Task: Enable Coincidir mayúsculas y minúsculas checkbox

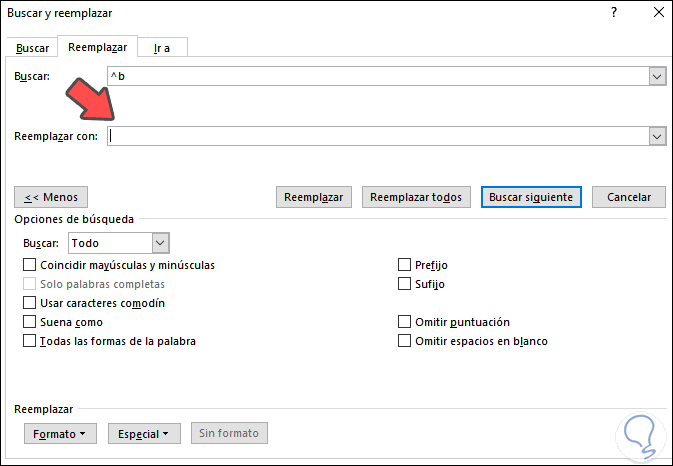Action: pyautogui.click(x=29, y=265)
